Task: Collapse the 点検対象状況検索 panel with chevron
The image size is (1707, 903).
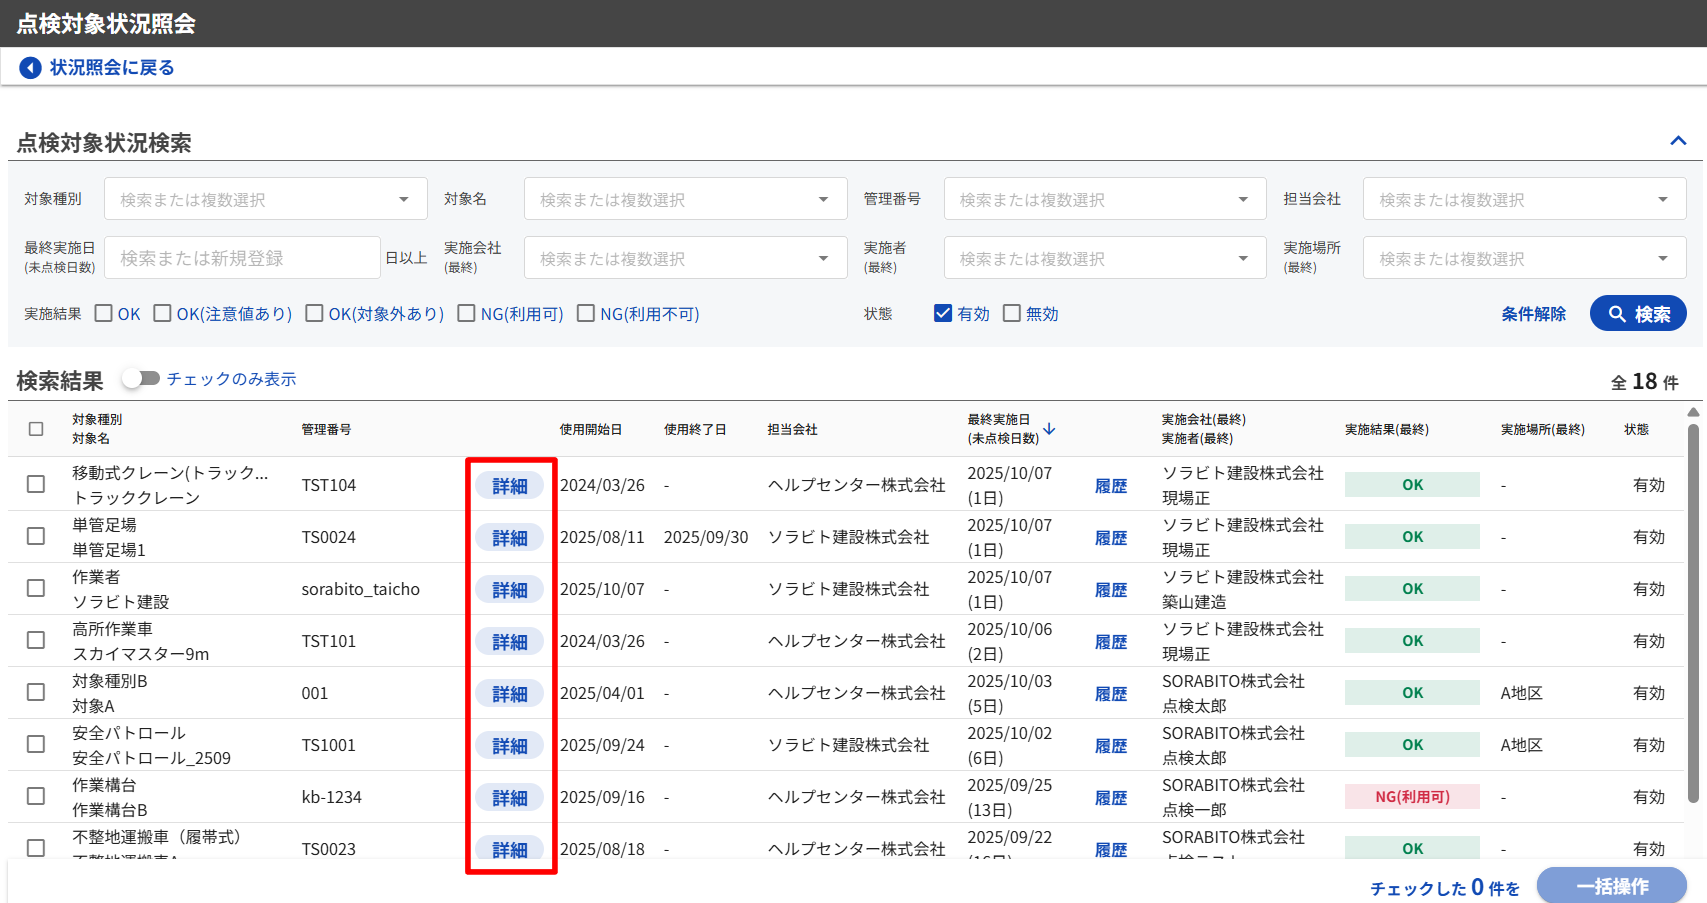Action: [x=1678, y=141]
